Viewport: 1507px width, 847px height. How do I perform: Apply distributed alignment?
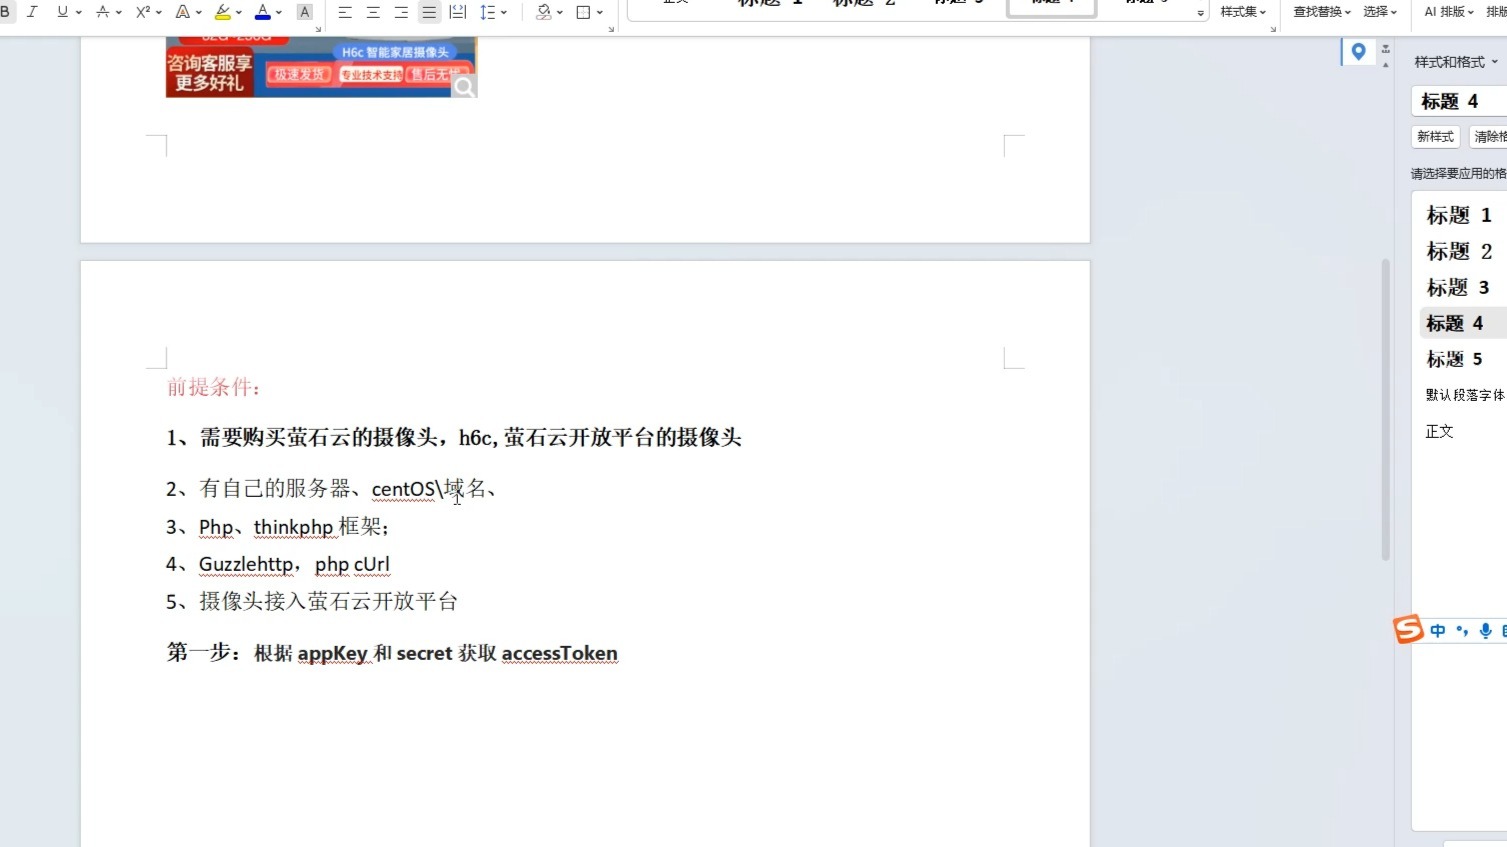458,12
